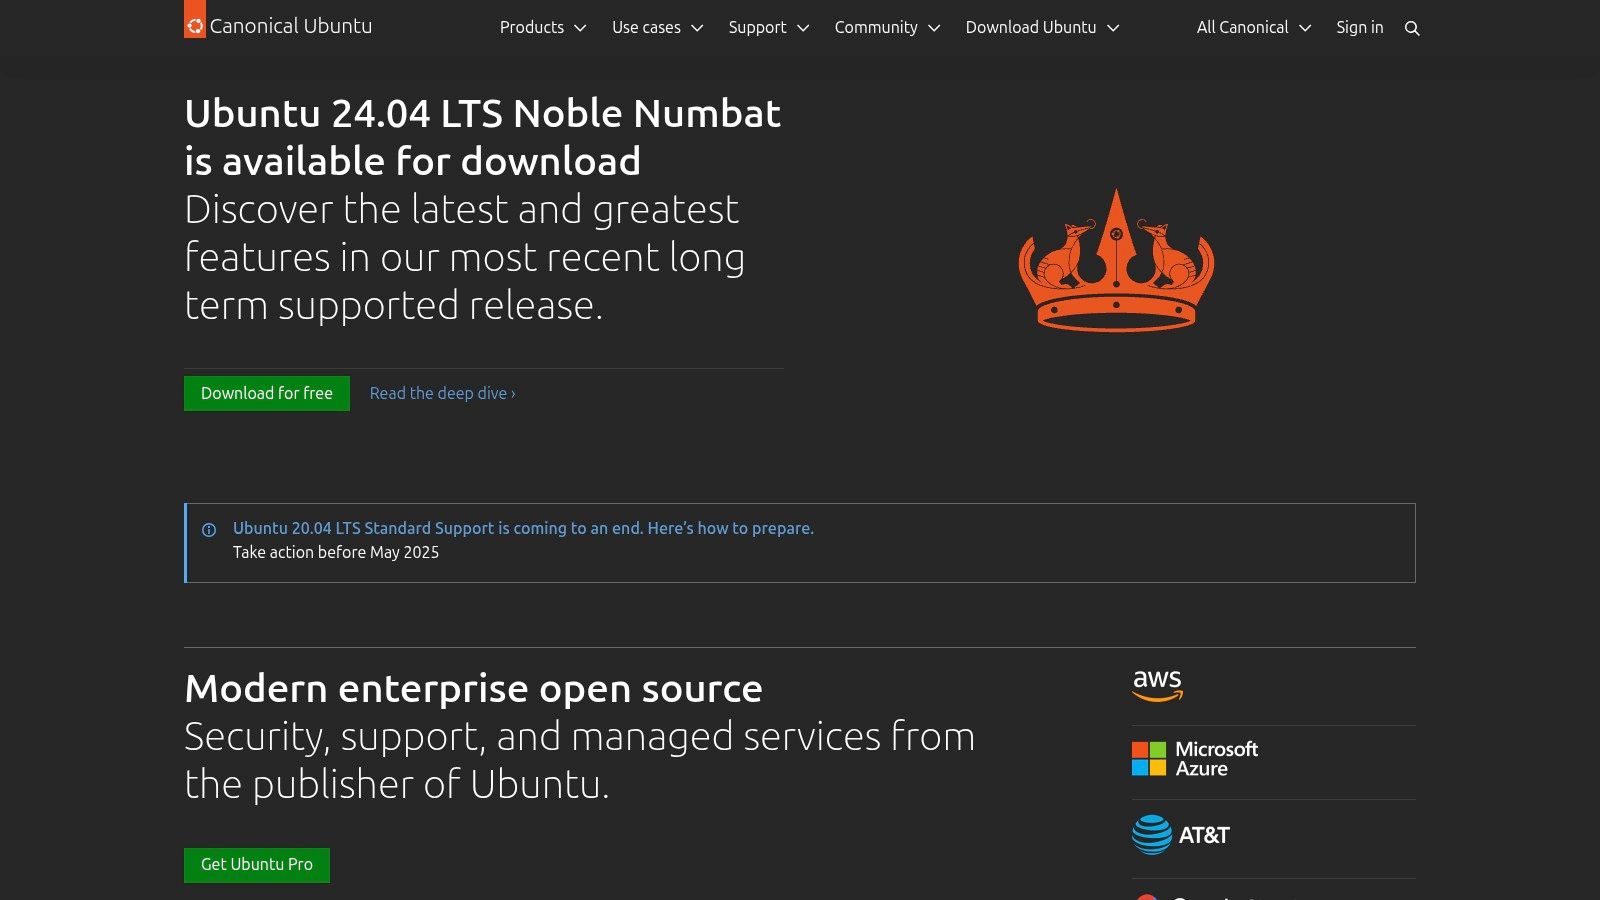Click the "Ubuntu 24.04 LTS Noble Numbat" heading
Screen dimensions: 1600x900
(483, 113)
